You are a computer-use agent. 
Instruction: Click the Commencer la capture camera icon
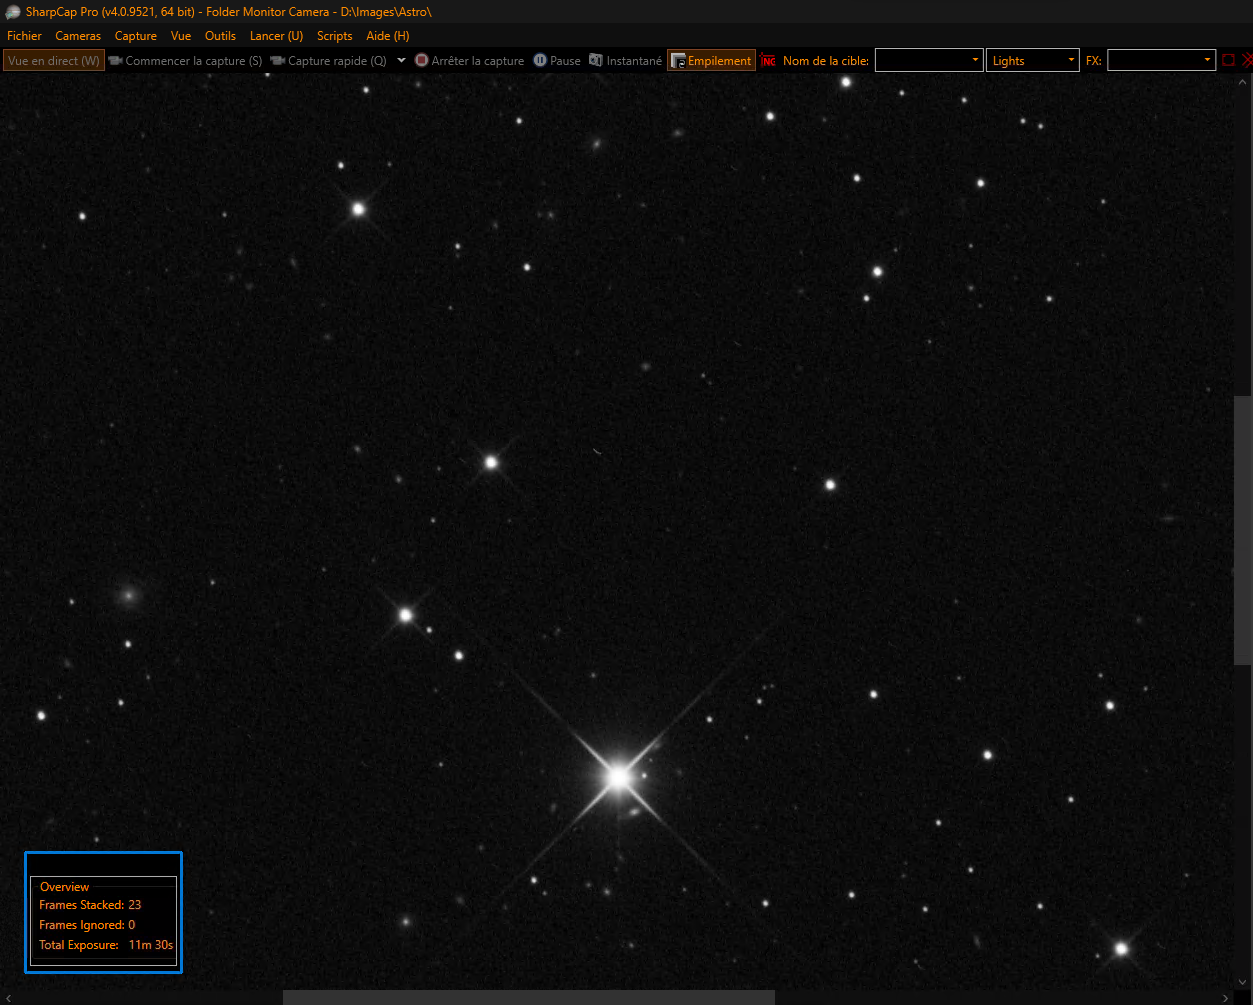[x=116, y=61]
